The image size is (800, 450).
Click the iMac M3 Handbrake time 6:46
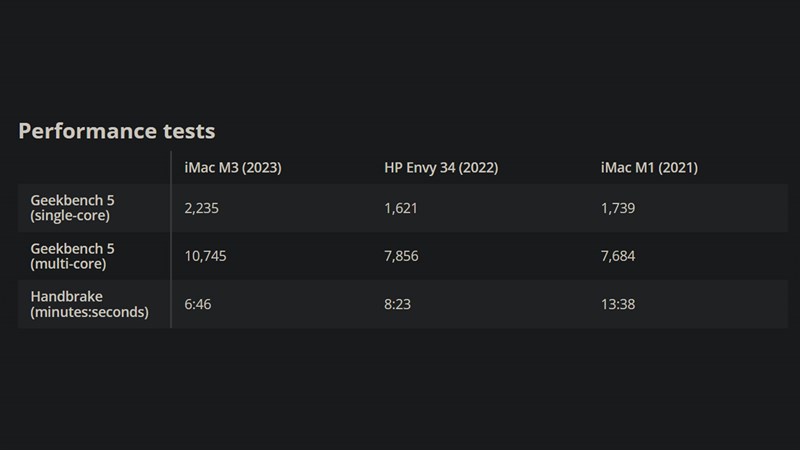pos(201,304)
